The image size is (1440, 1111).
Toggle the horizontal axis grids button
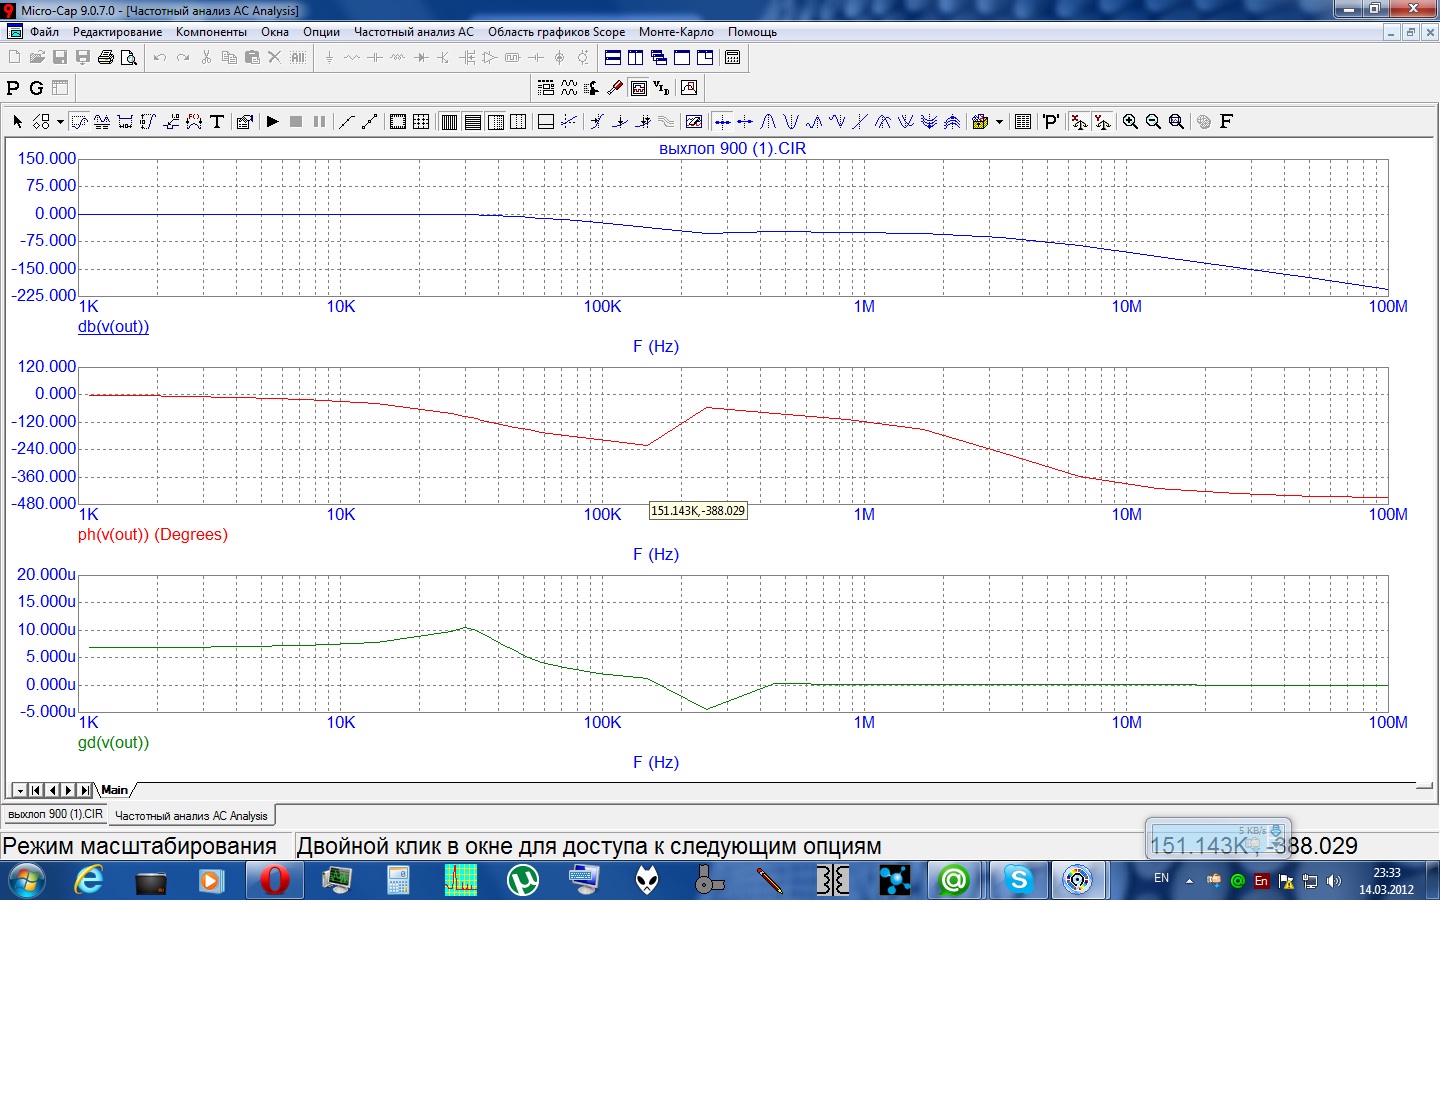(472, 122)
